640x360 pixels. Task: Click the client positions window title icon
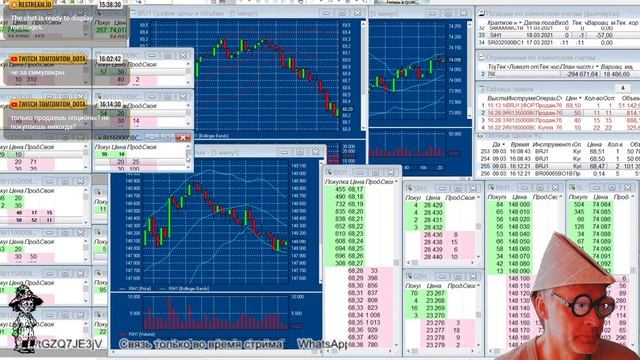coord(482,13)
